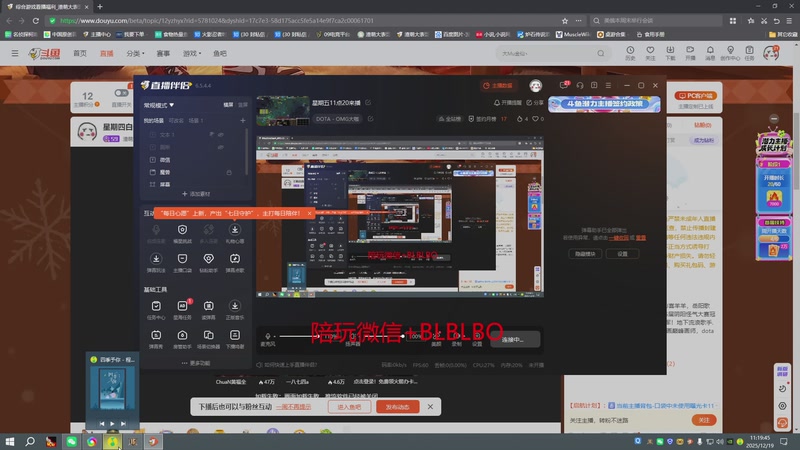
Task: Toggle visibility eye of second source row
Action: (x=221, y=147)
